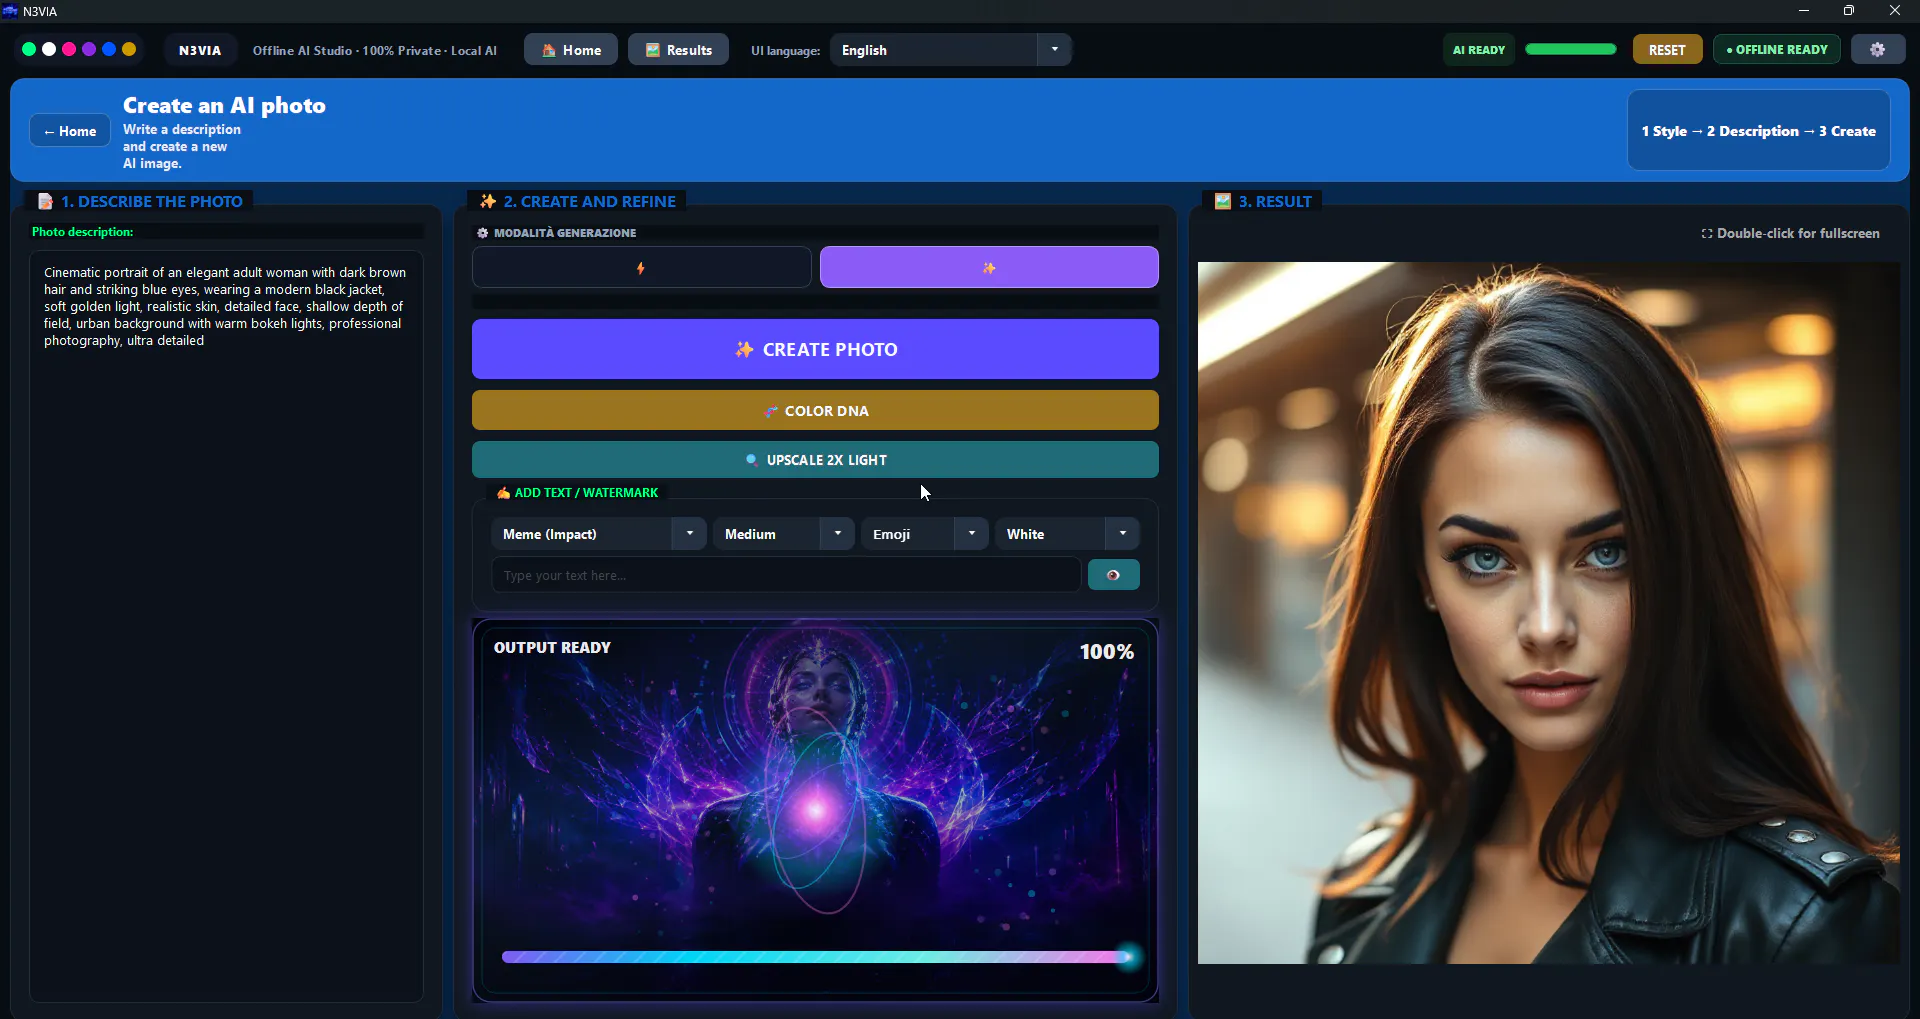Click the 100% output progress value
1920x1019 pixels.
pos(1107,652)
